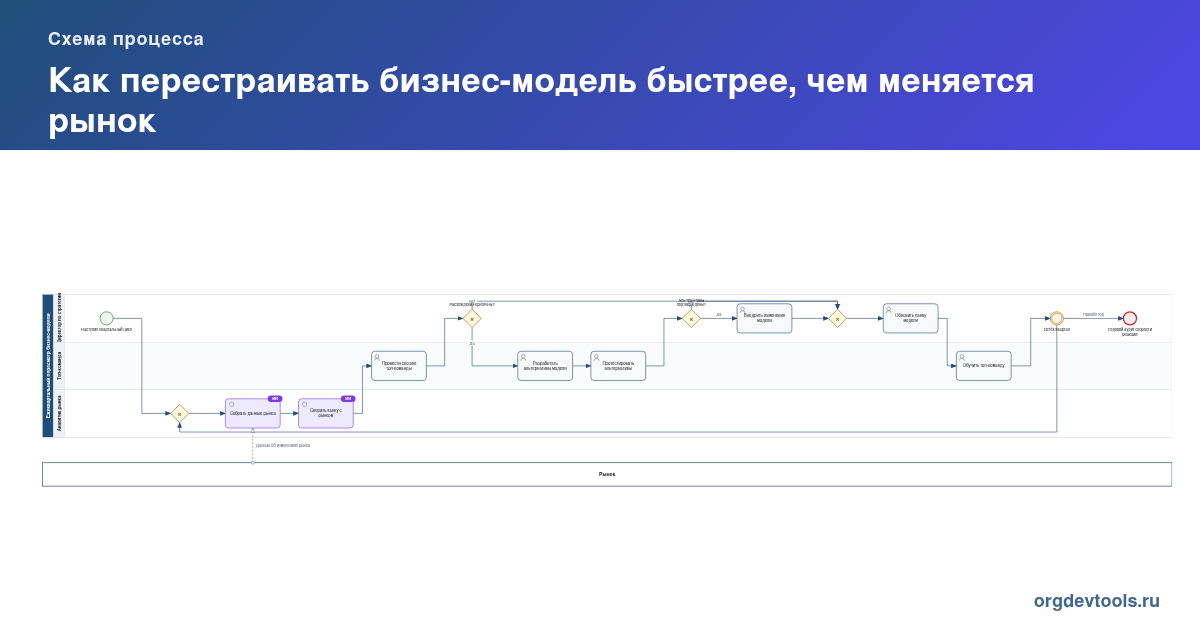Click the 'Собрать данные рынка' task

tap(253, 413)
